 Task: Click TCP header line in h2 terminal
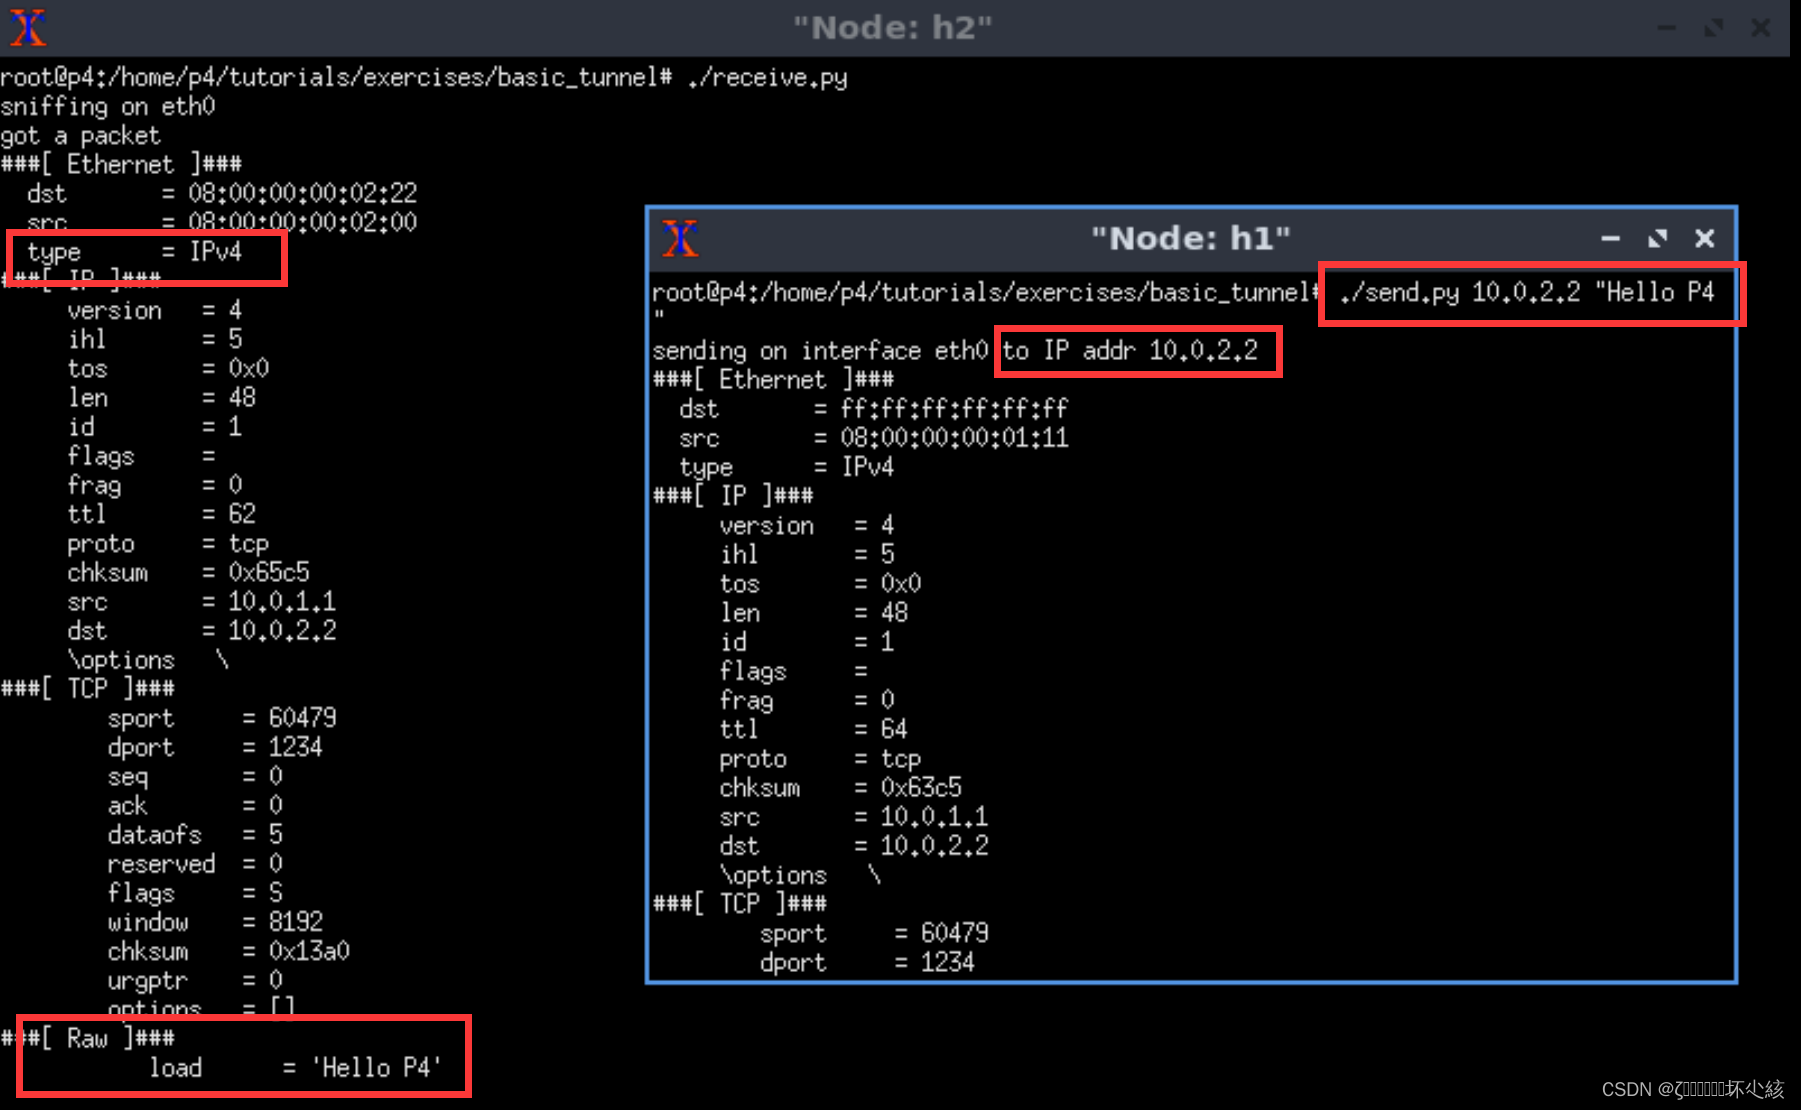(88, 689)
